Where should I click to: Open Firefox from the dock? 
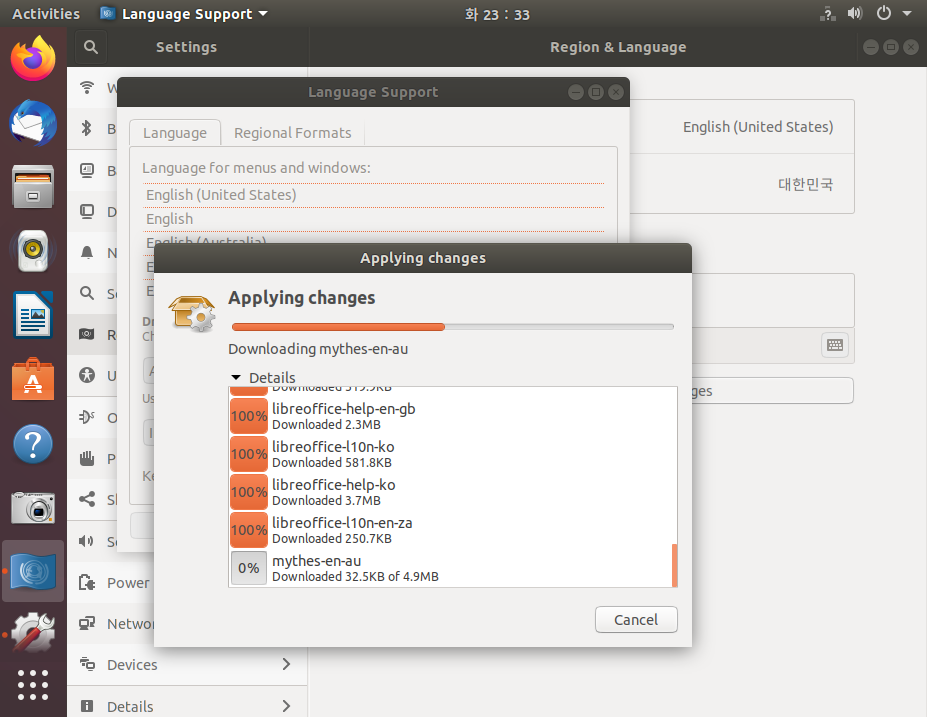point(33,59)
